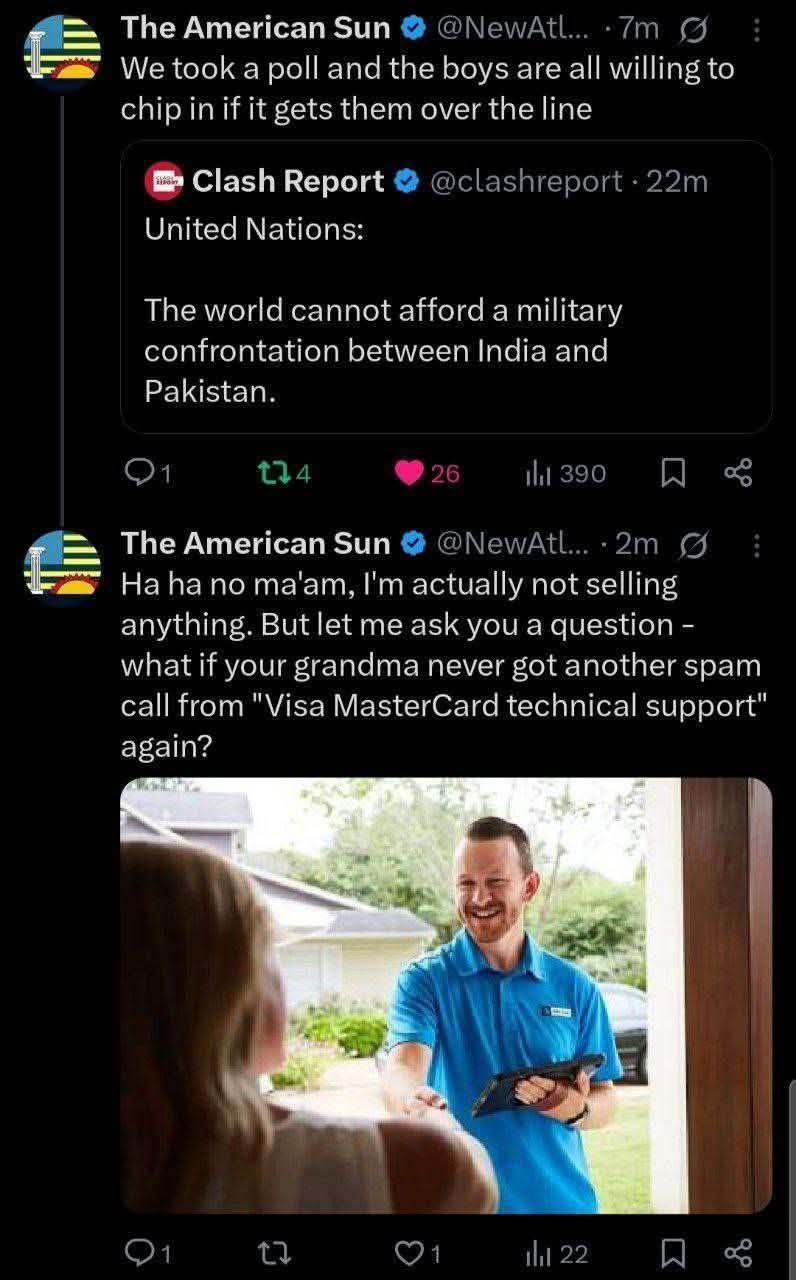
Task: Bookmark the first American Sun tweet
Action: click(x=675, y=473)
